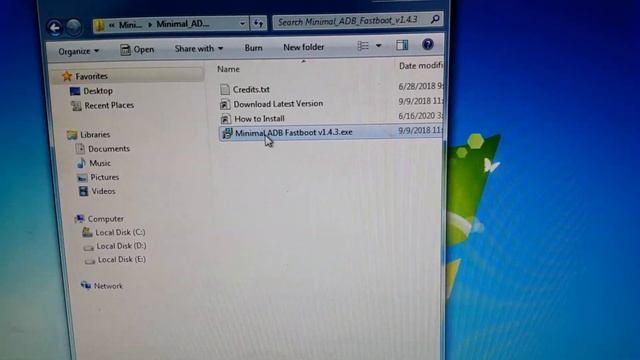Open the Documents library
The image size is (640, 360).
(109, 149)
